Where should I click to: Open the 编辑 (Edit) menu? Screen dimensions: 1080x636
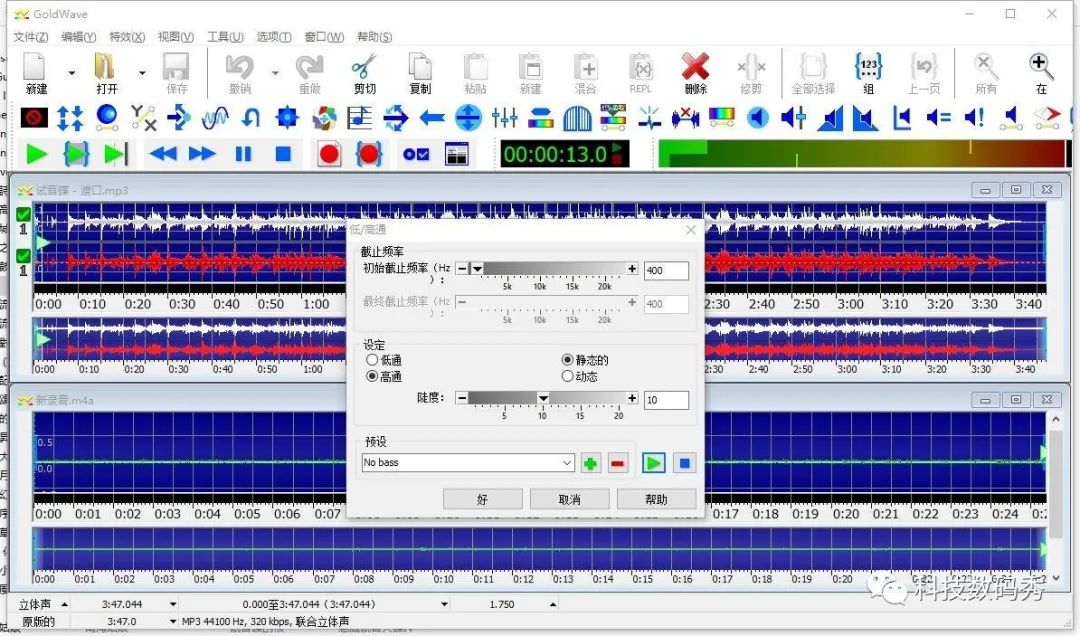(x=79, y=37)
